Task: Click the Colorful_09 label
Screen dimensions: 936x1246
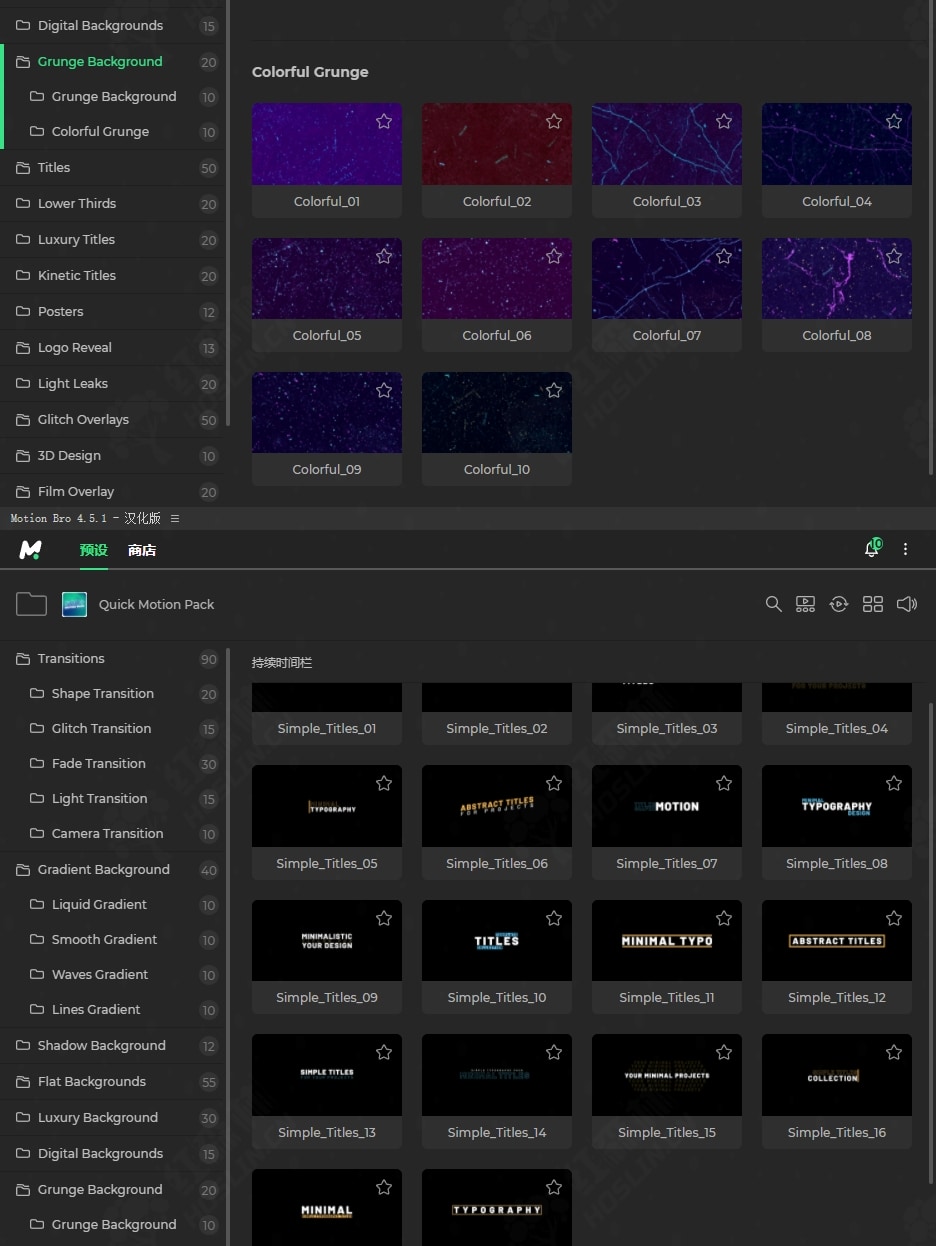Action: [x=327, y=469]
